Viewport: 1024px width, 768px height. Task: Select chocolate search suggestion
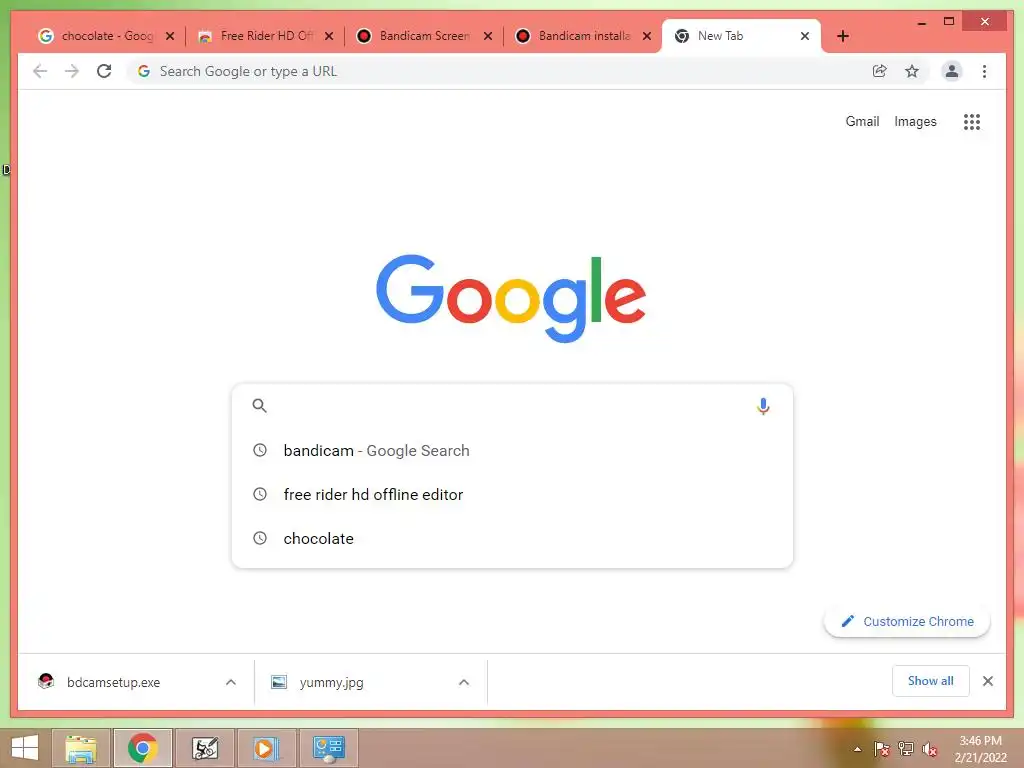(512, 538)
